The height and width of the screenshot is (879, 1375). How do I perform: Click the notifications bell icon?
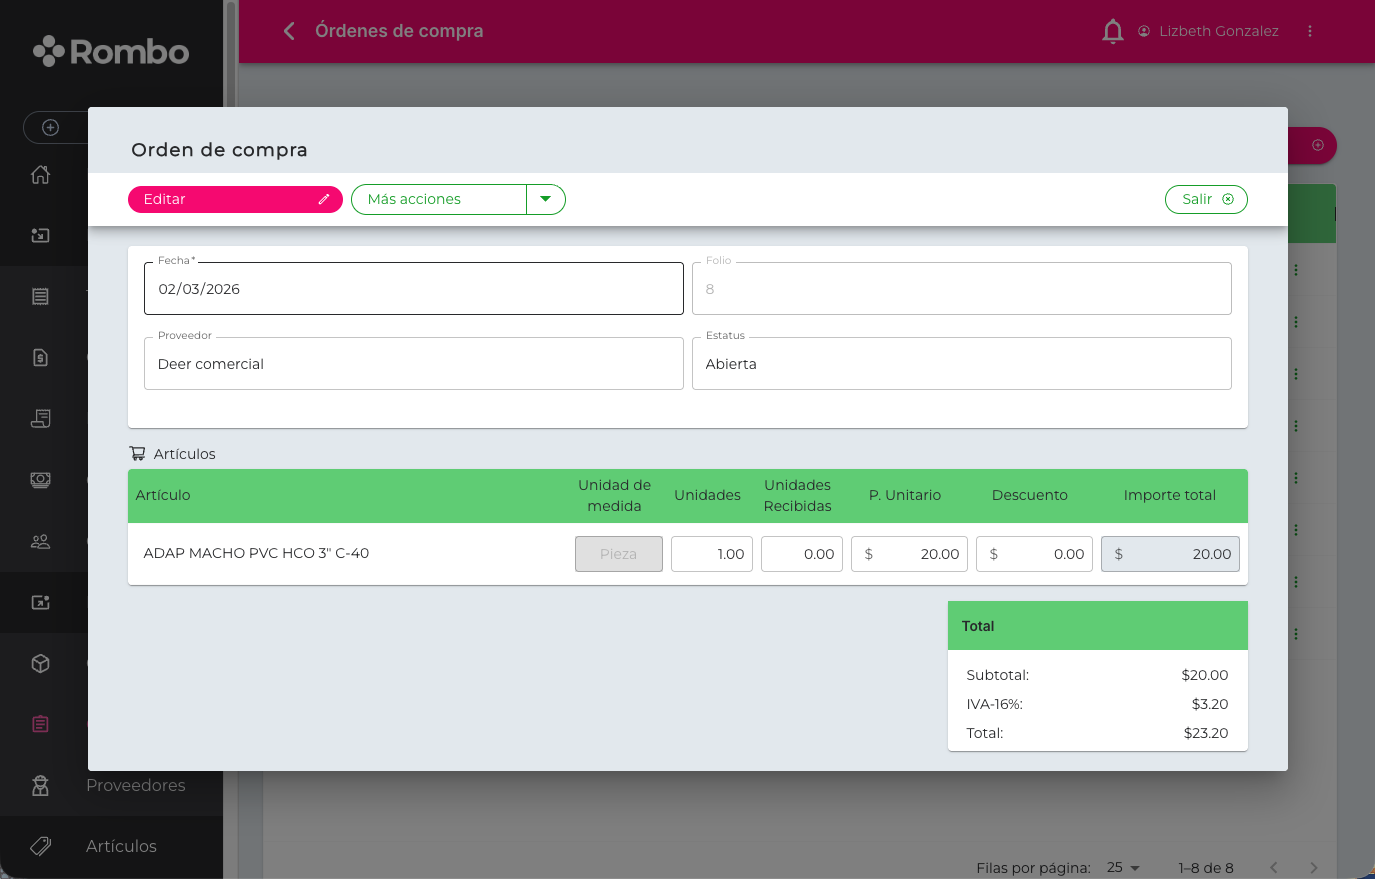tap(1112, 32)
